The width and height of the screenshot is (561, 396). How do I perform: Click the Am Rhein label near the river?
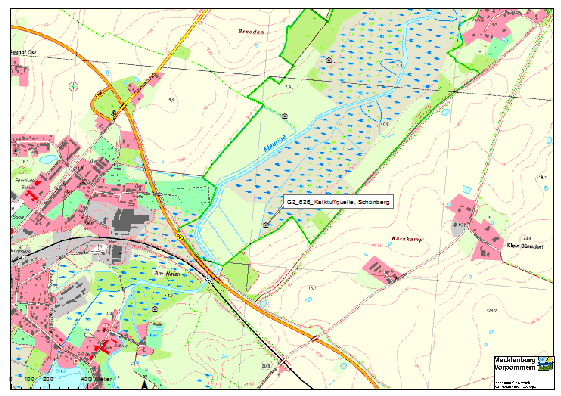click(166, 273)
